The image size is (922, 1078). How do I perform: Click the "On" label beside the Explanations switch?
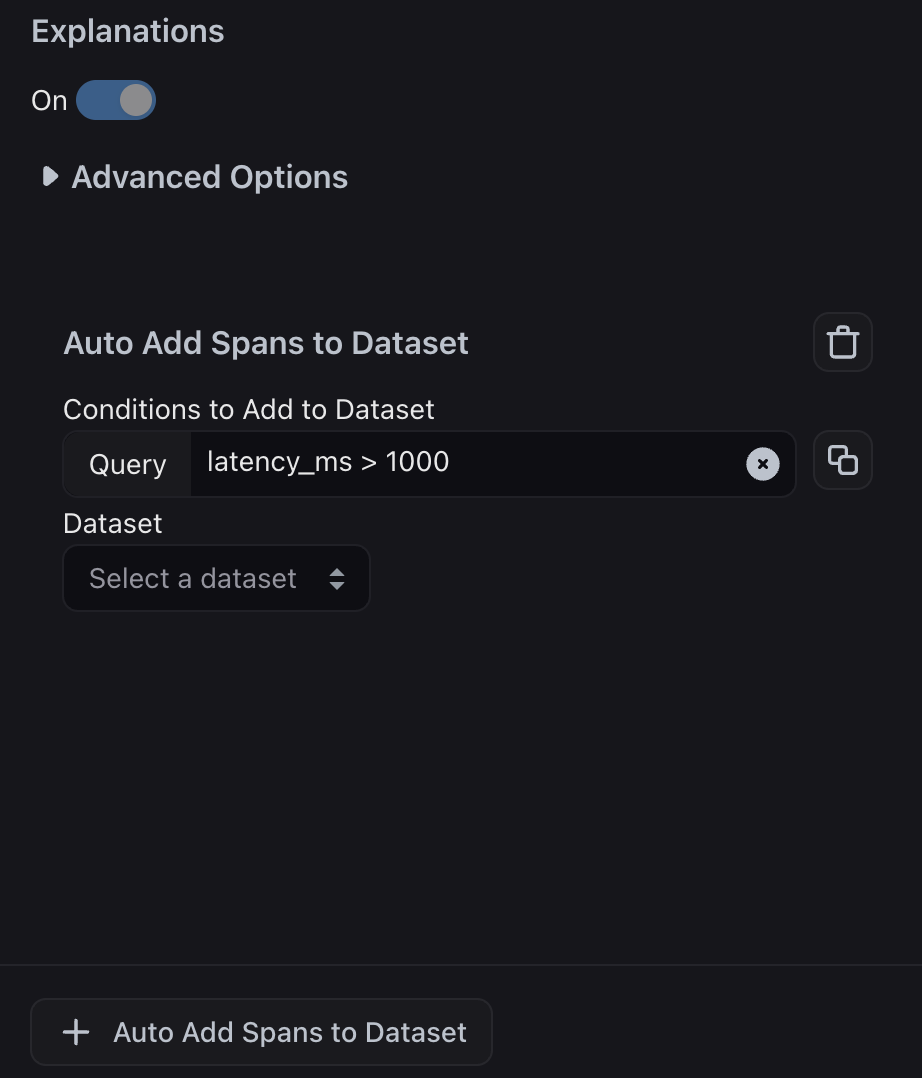[x=49, y=101]
